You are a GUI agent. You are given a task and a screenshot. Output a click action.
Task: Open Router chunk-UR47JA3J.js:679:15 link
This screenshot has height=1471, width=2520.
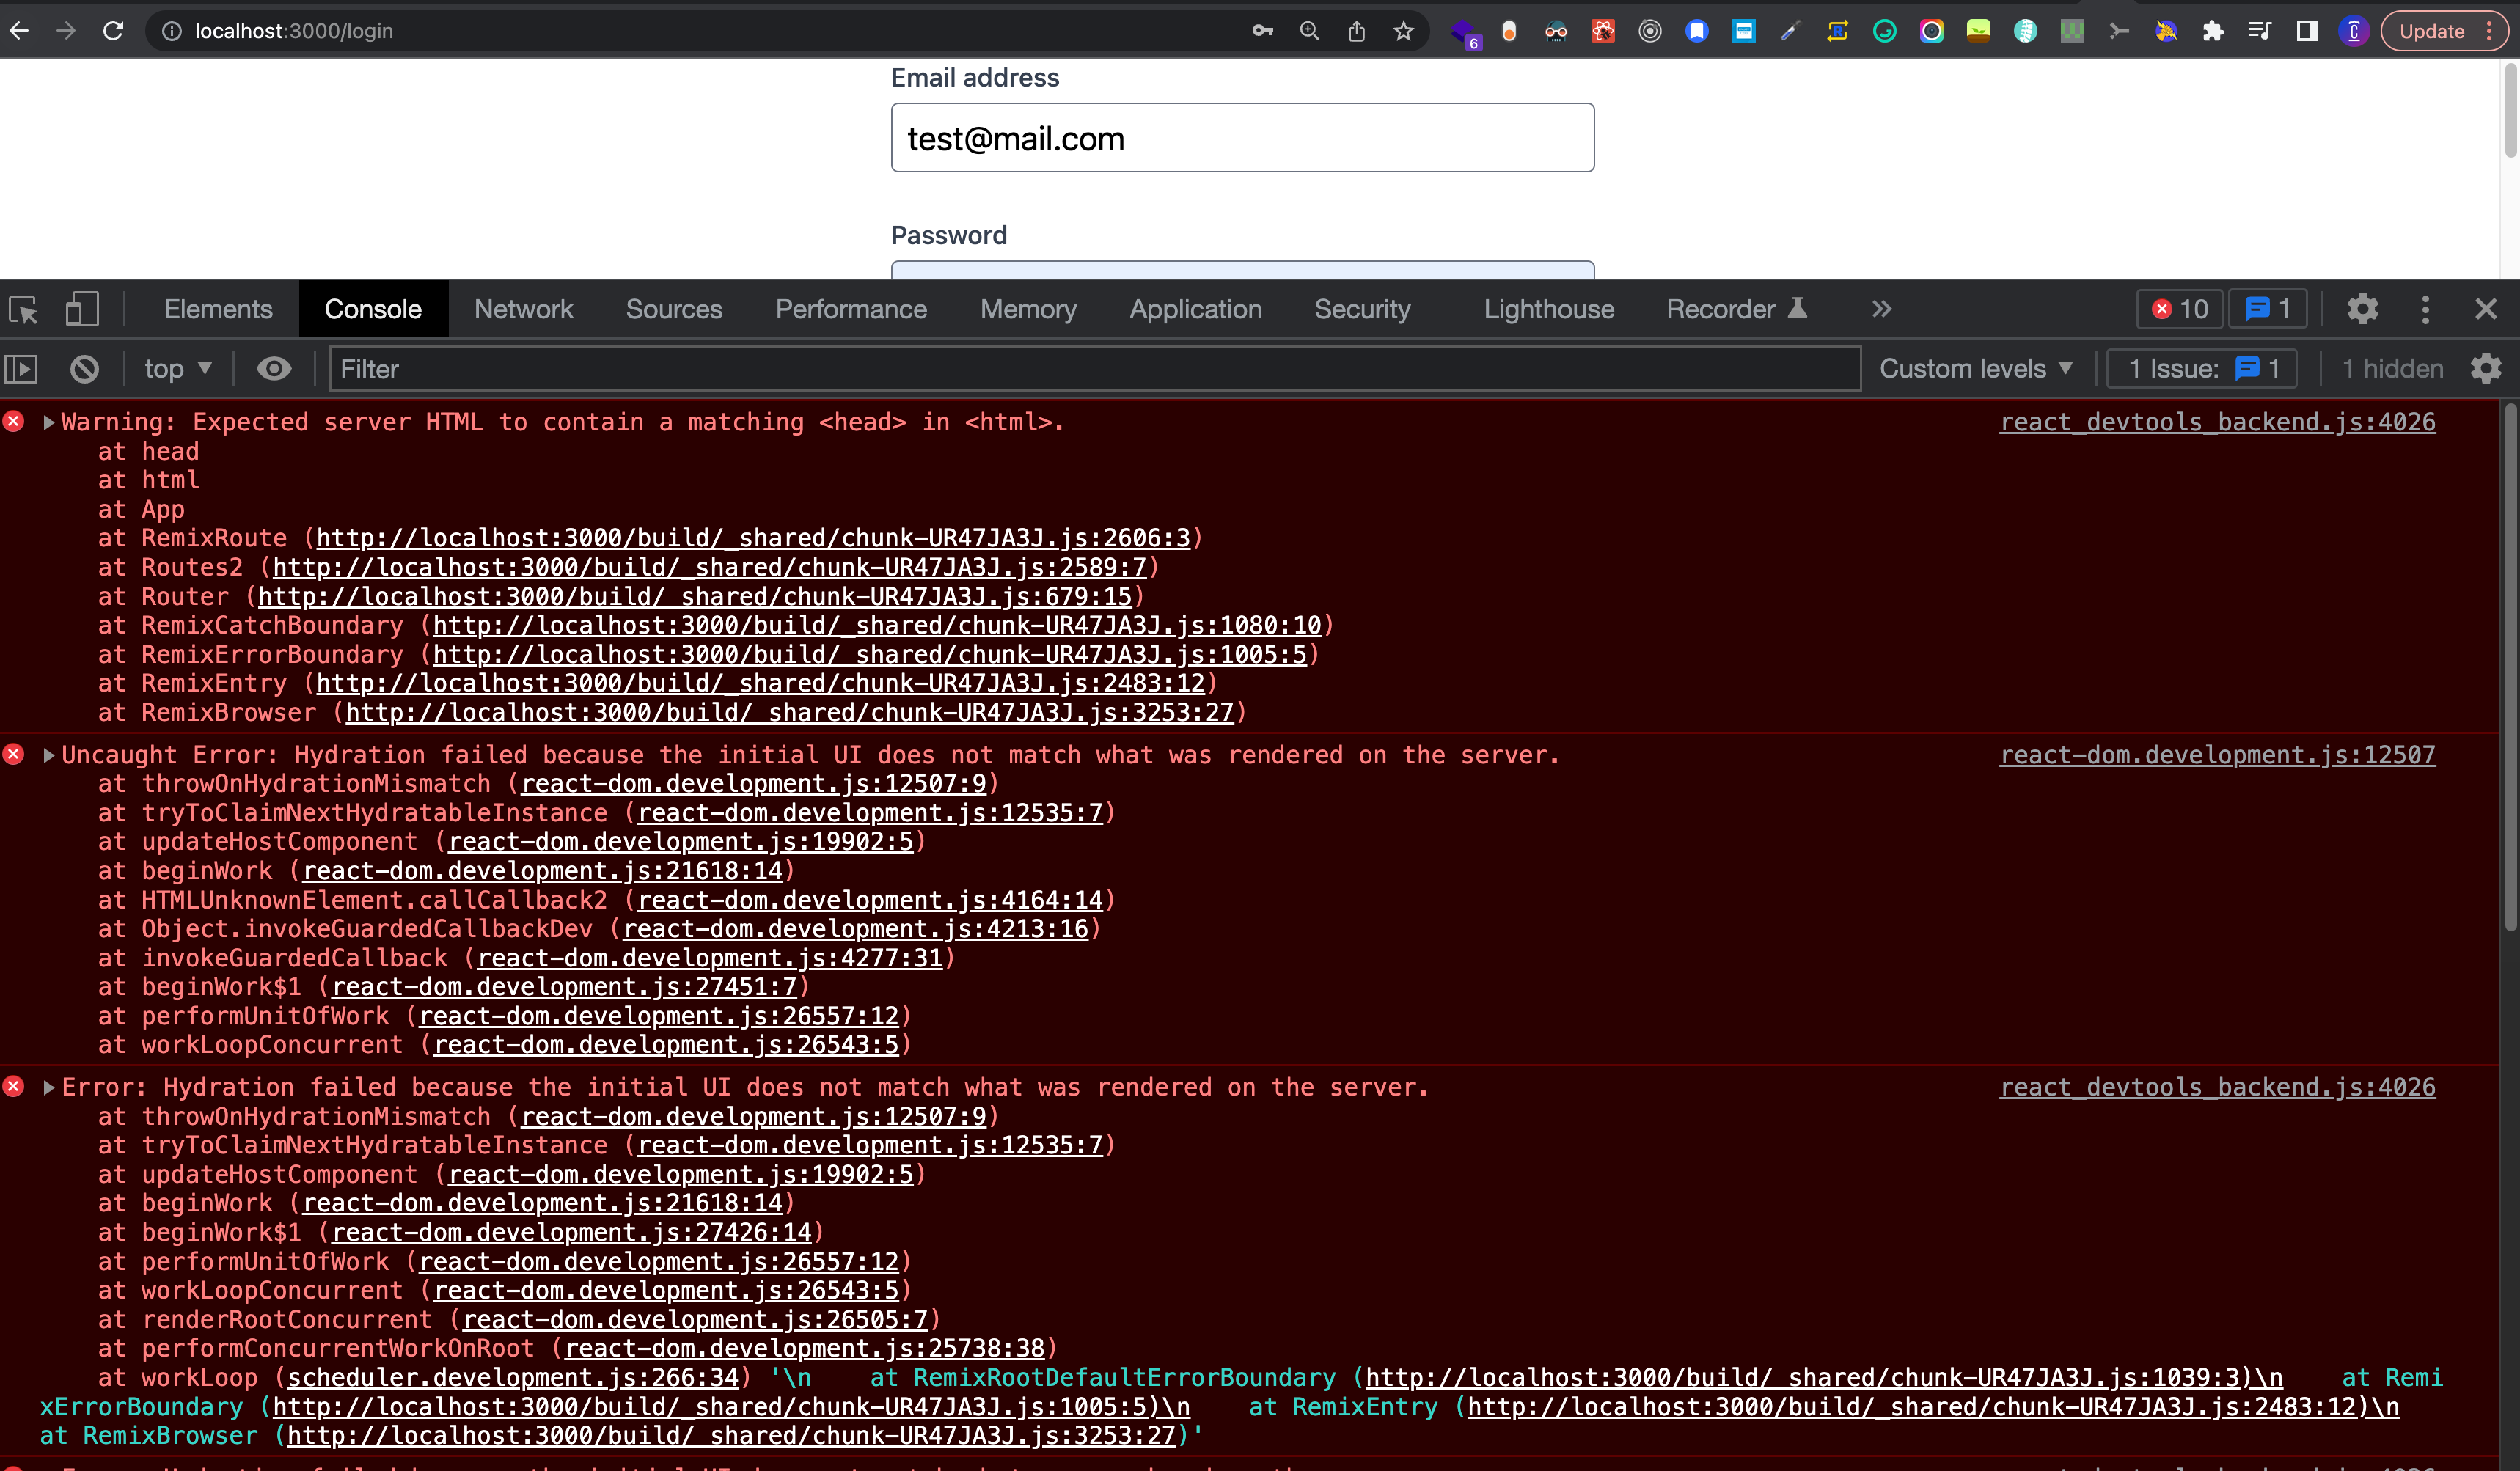click(x=695, y=596)
